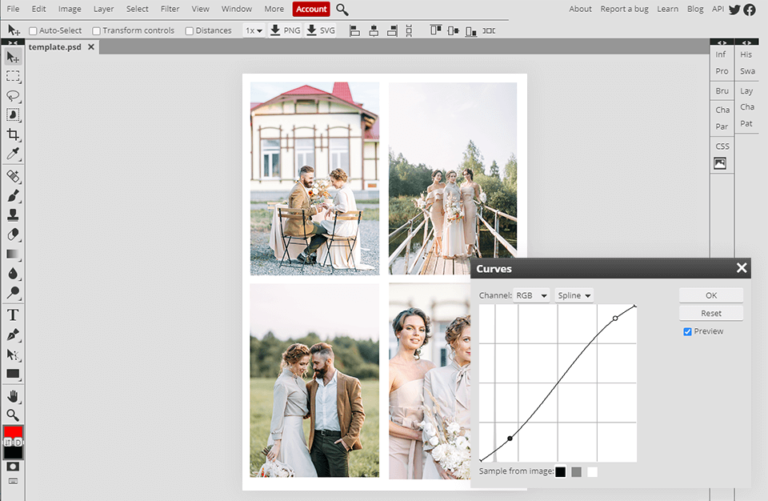This screenshot has height=501, width=768.
Task: Close the Curves dialog
Action: pyautogui.click(x=741, y=268)
